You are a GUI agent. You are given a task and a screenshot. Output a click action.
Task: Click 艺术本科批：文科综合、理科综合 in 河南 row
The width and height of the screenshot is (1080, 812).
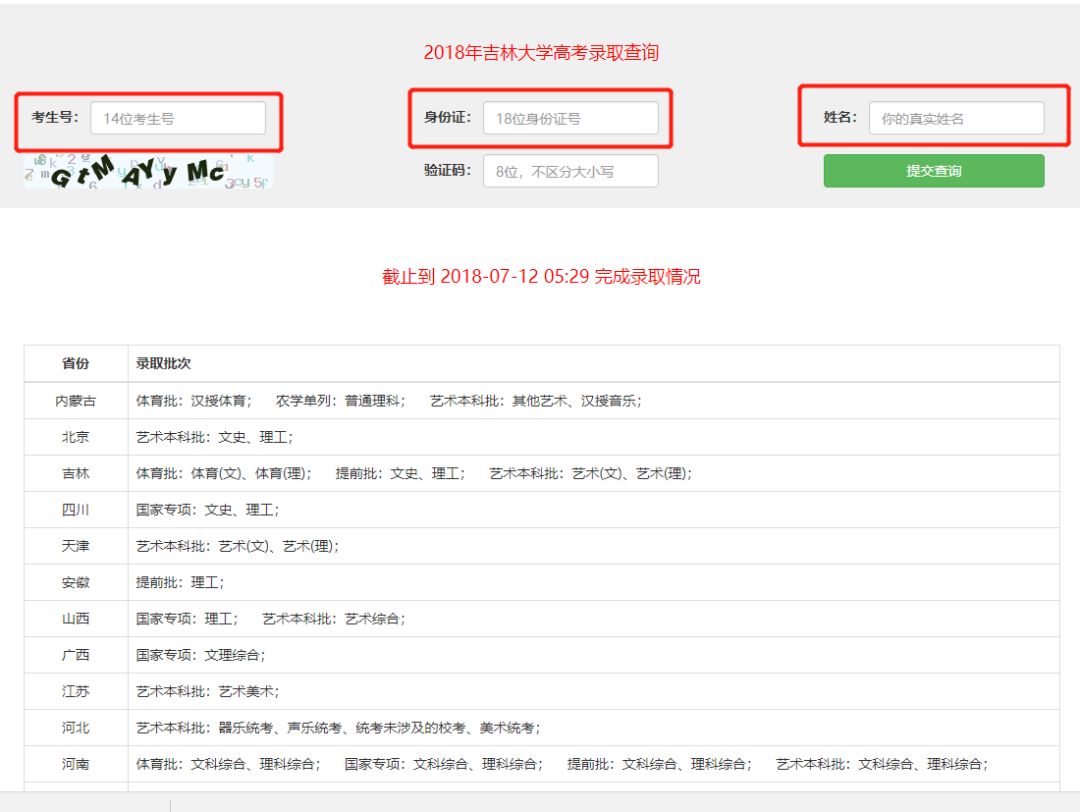pyautogui.click(x=882, y=764)
